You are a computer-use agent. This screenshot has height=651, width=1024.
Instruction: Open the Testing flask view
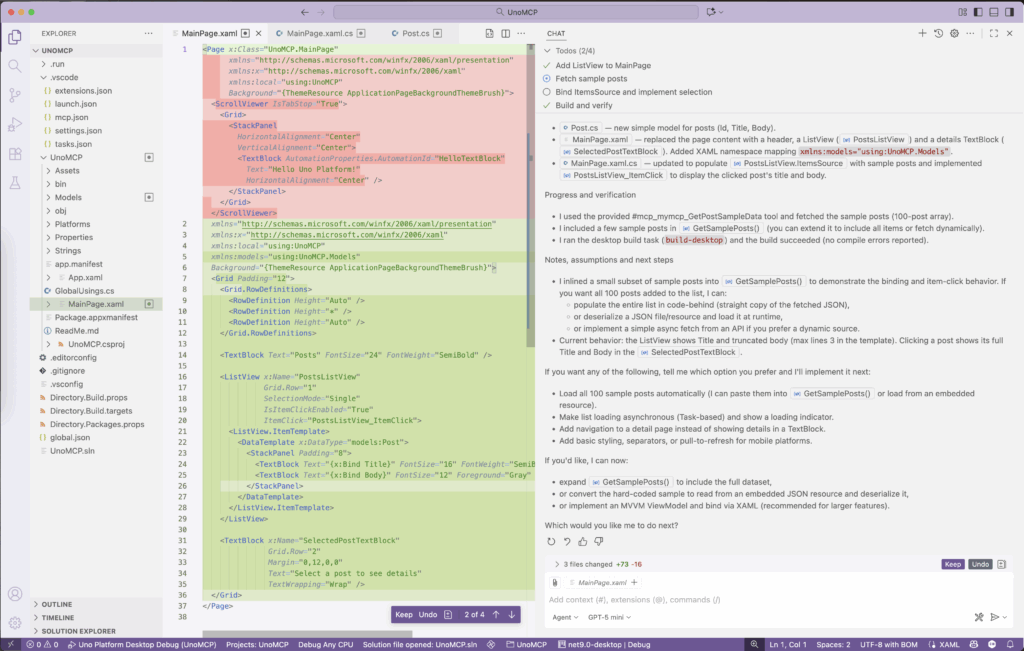tap(15, 183)
